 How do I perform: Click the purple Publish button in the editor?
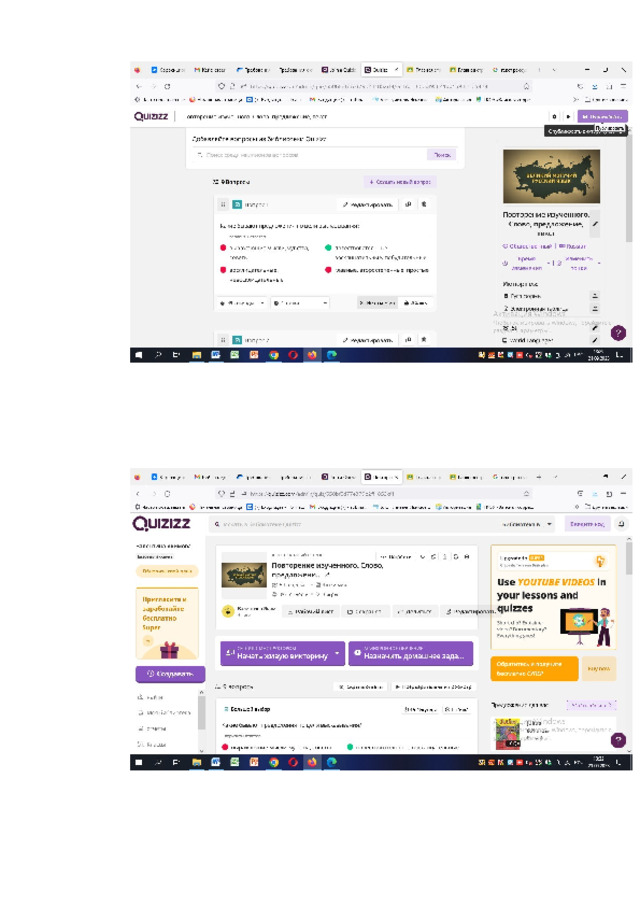[x=602, y=117]
